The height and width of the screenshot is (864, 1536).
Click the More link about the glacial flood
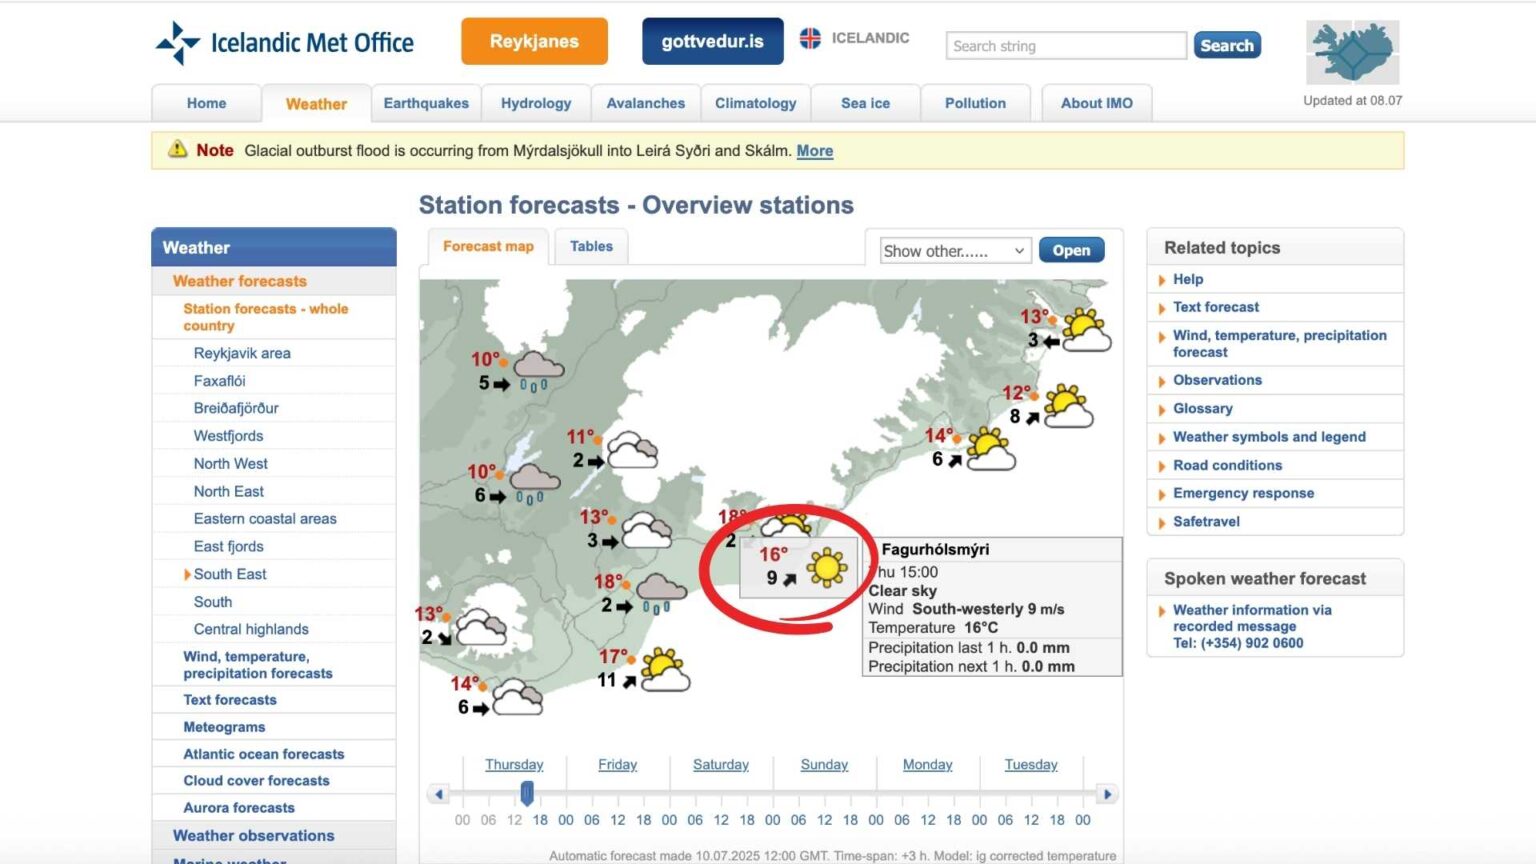(815, 150)
